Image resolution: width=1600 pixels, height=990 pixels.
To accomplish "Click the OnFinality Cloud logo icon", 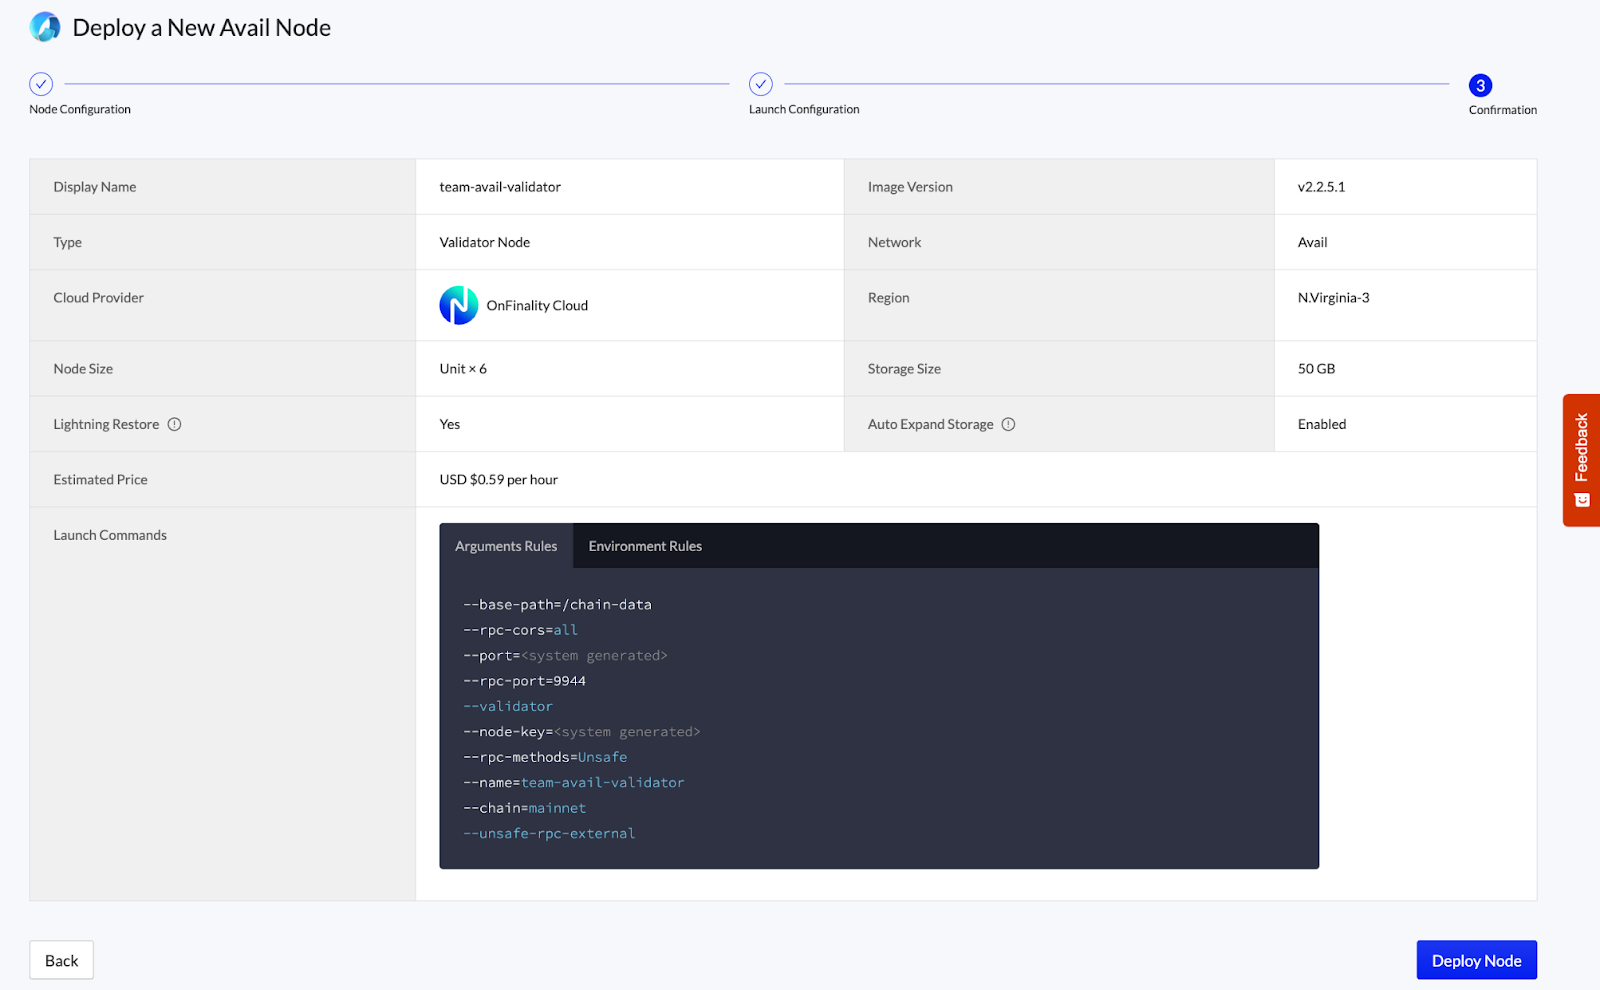I will (x=459, y=305).
